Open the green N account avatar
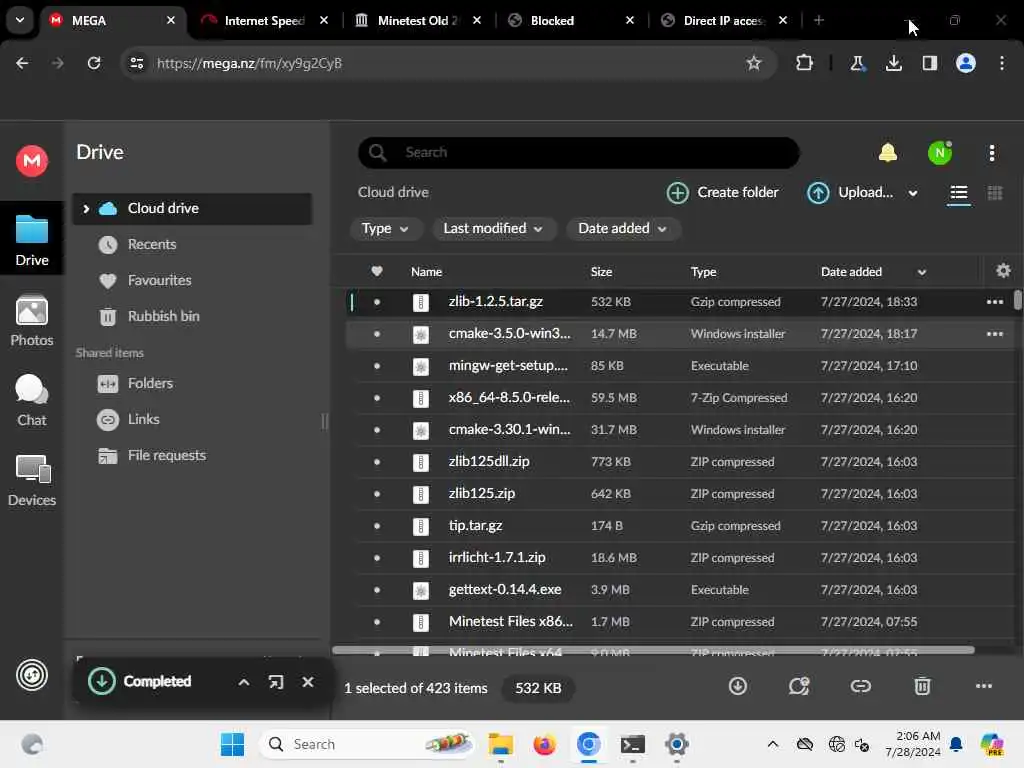 click(x=940, y=153)
